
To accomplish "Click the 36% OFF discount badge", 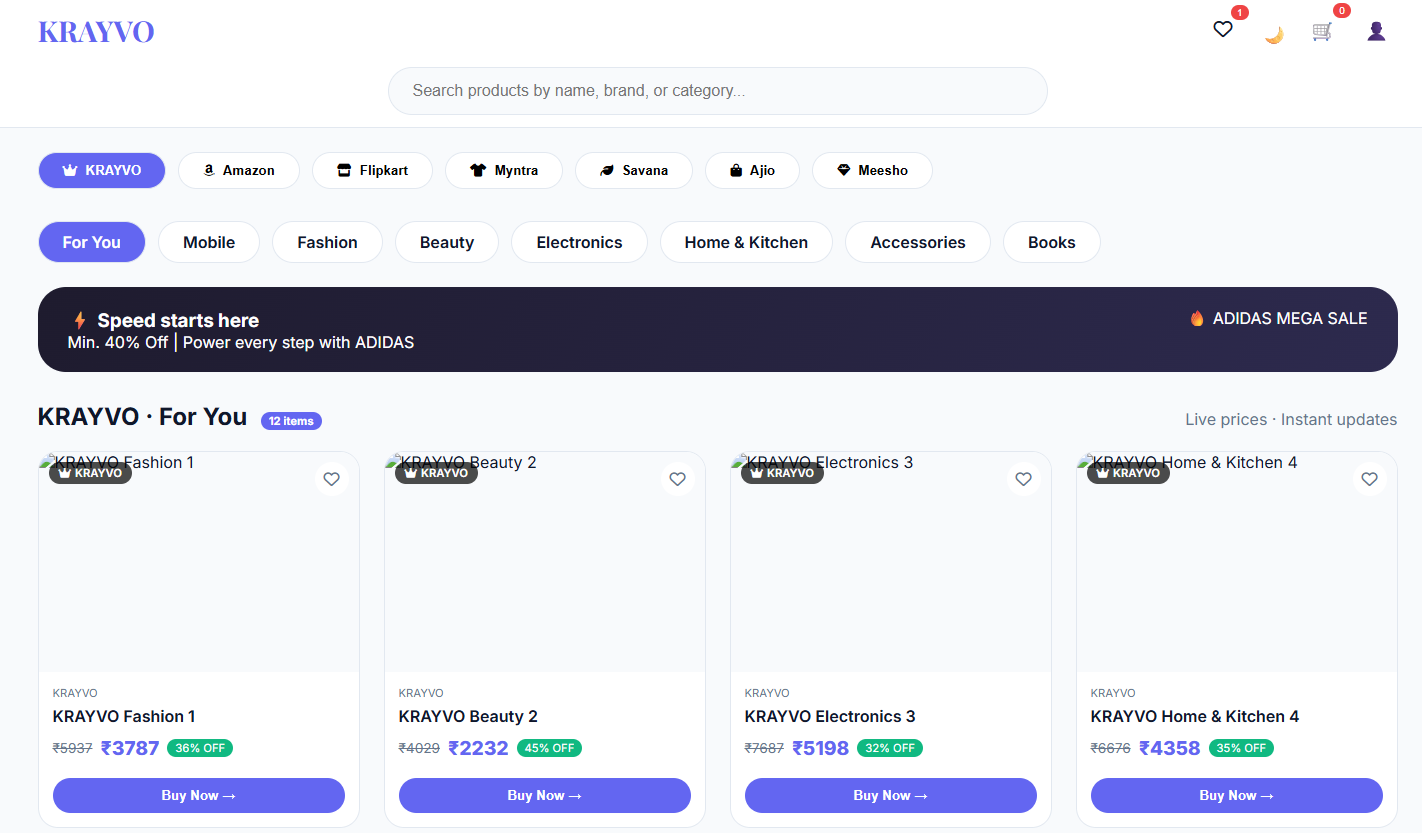I will point(200,748).
